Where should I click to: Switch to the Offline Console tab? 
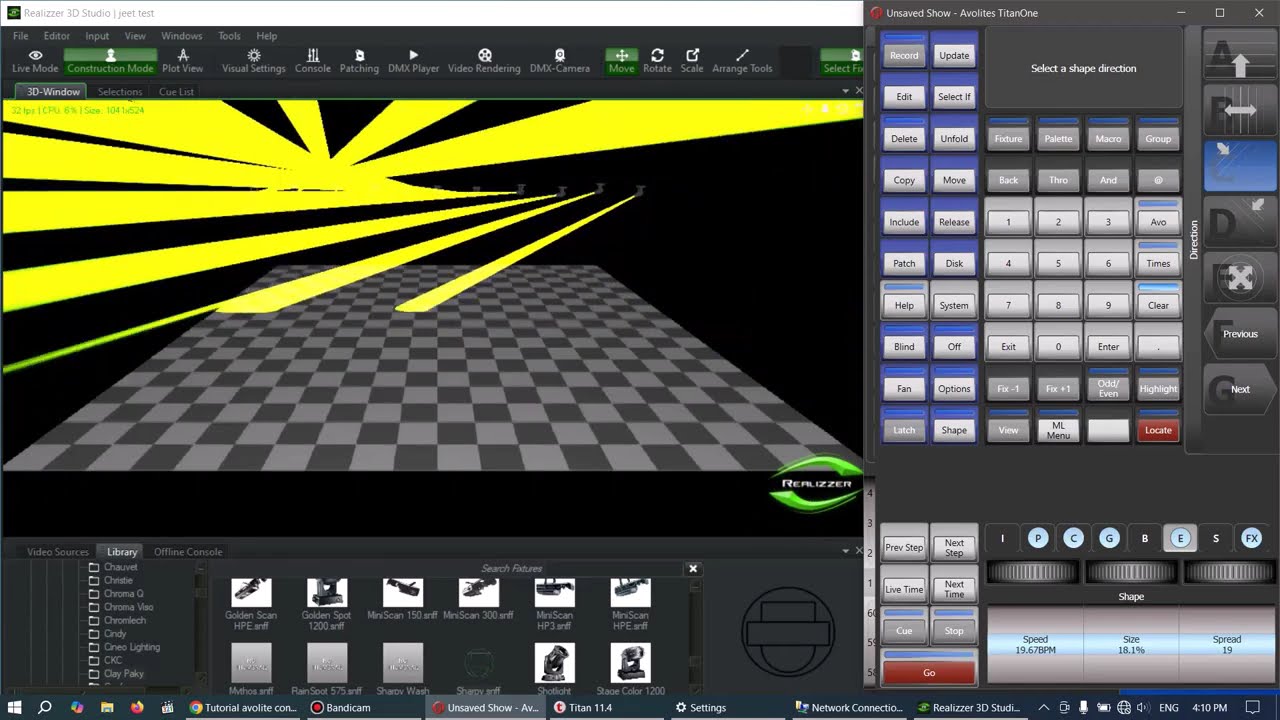[188, 552]
